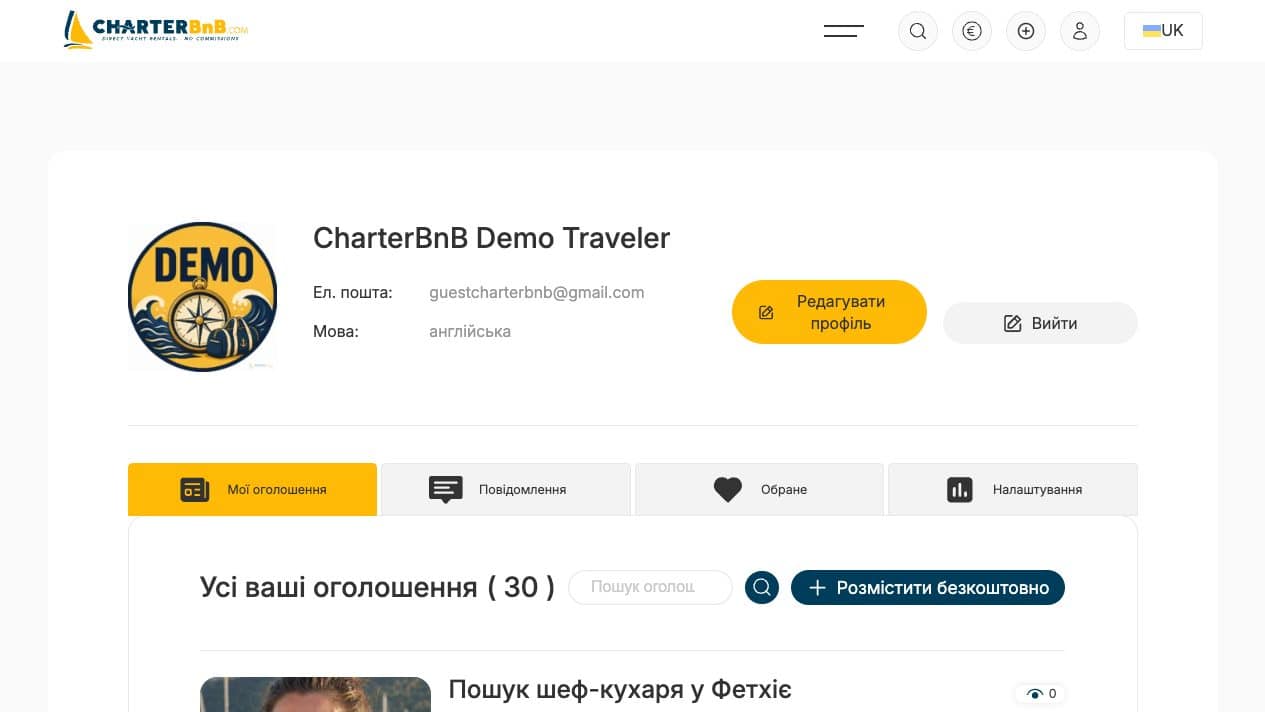1265x712 pixels.
Task: Open the CharterBnB logo home link
Action: [x=155, y=30]
